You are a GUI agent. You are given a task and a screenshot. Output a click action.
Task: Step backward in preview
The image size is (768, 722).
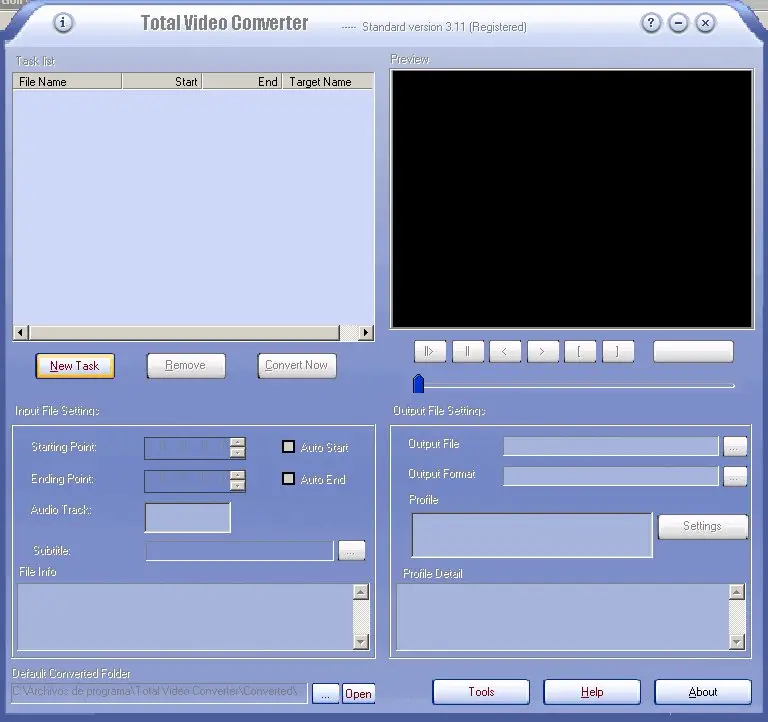(x=504, y=351)
